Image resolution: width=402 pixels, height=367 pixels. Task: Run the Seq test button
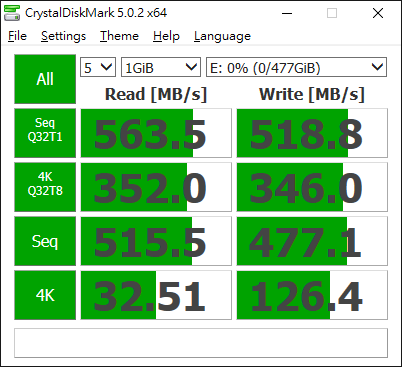(x=45, y=241)
